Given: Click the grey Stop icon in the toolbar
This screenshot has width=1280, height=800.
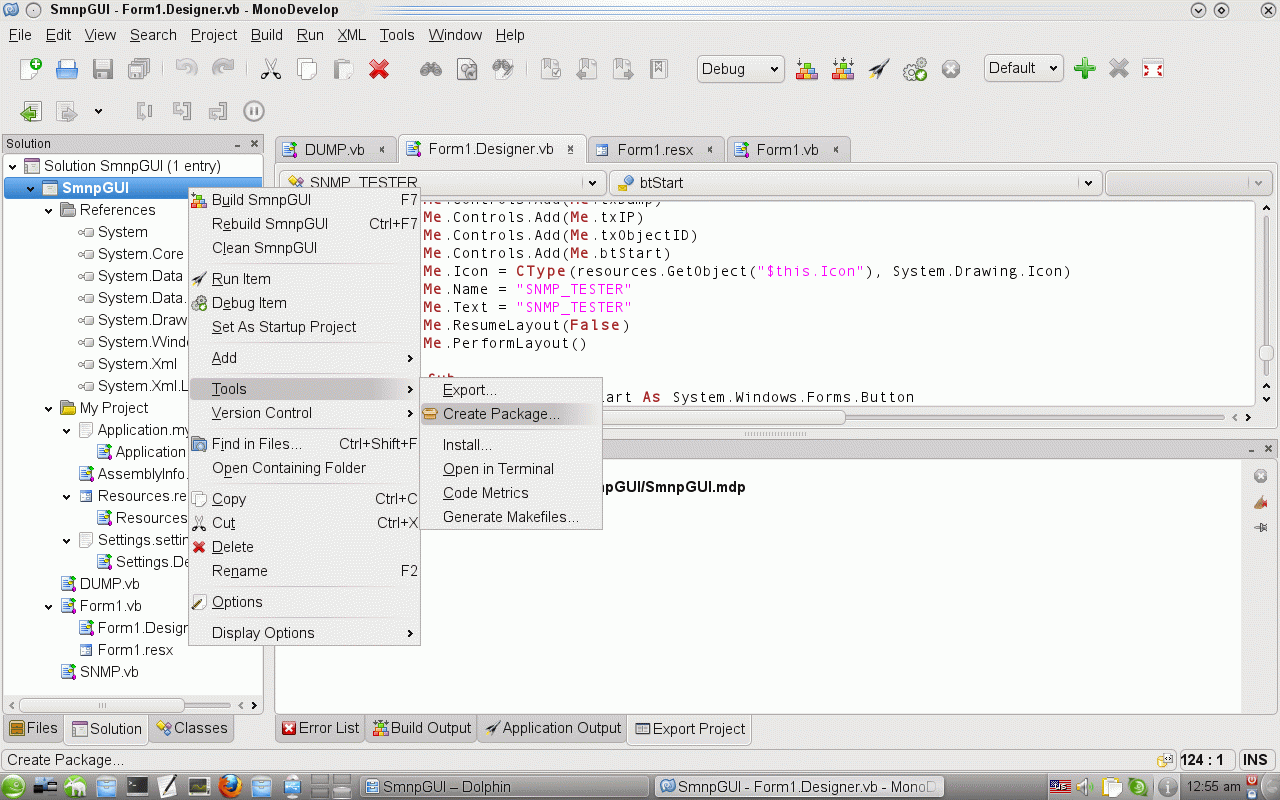Looking at the screenshot, I should click(x=951, y=69).
